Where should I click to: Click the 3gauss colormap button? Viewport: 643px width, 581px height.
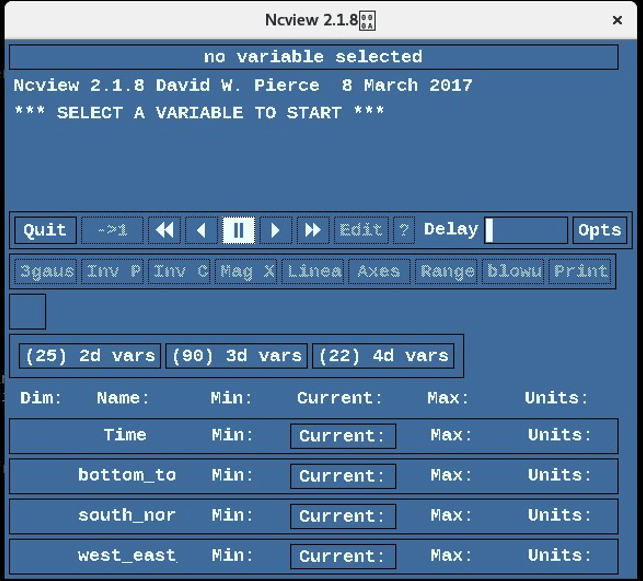tap(46, 271)
